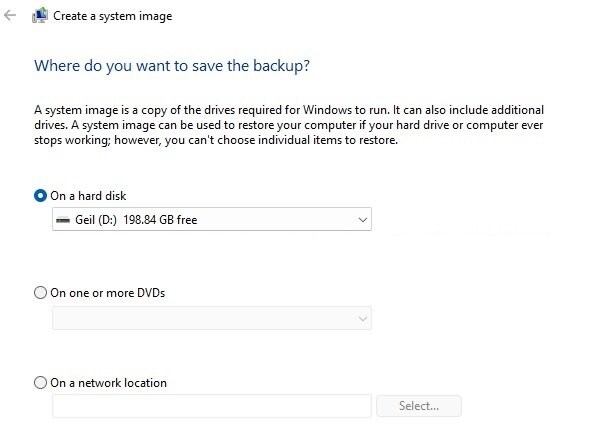Choose the DVDs radio button
This screenshot has height=424, width=614.
[40, 293]
